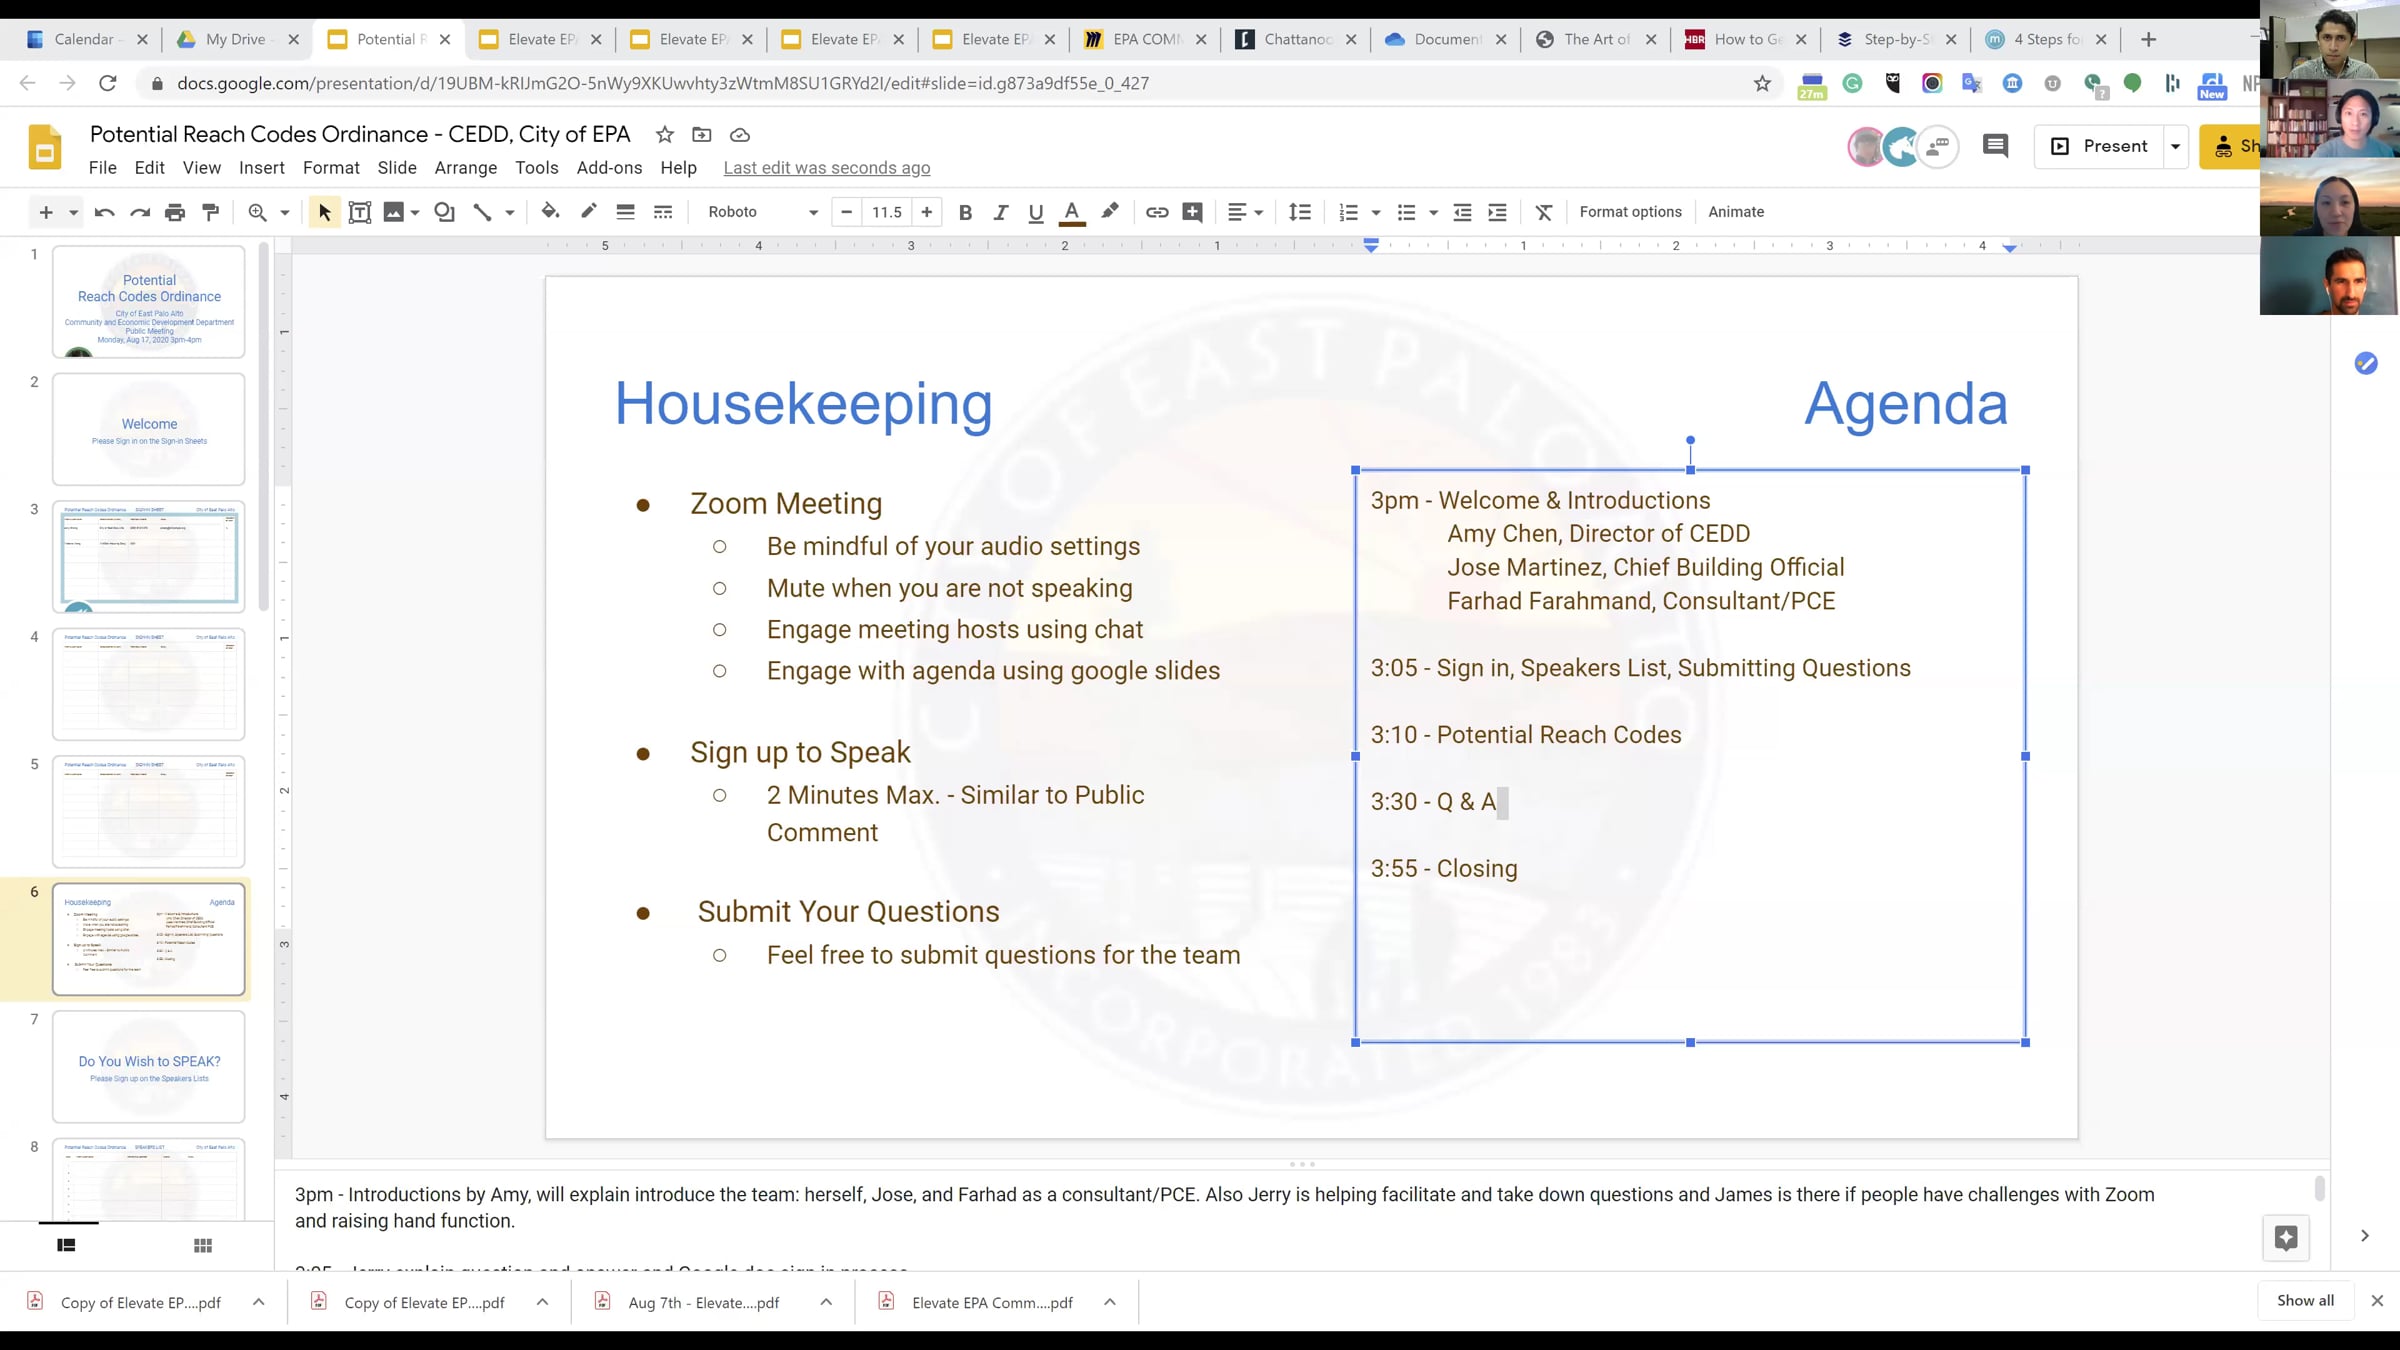Expand the new slide layout arrow
The width and height of the screenshot is (2400, 1350).
click(73, 212)
